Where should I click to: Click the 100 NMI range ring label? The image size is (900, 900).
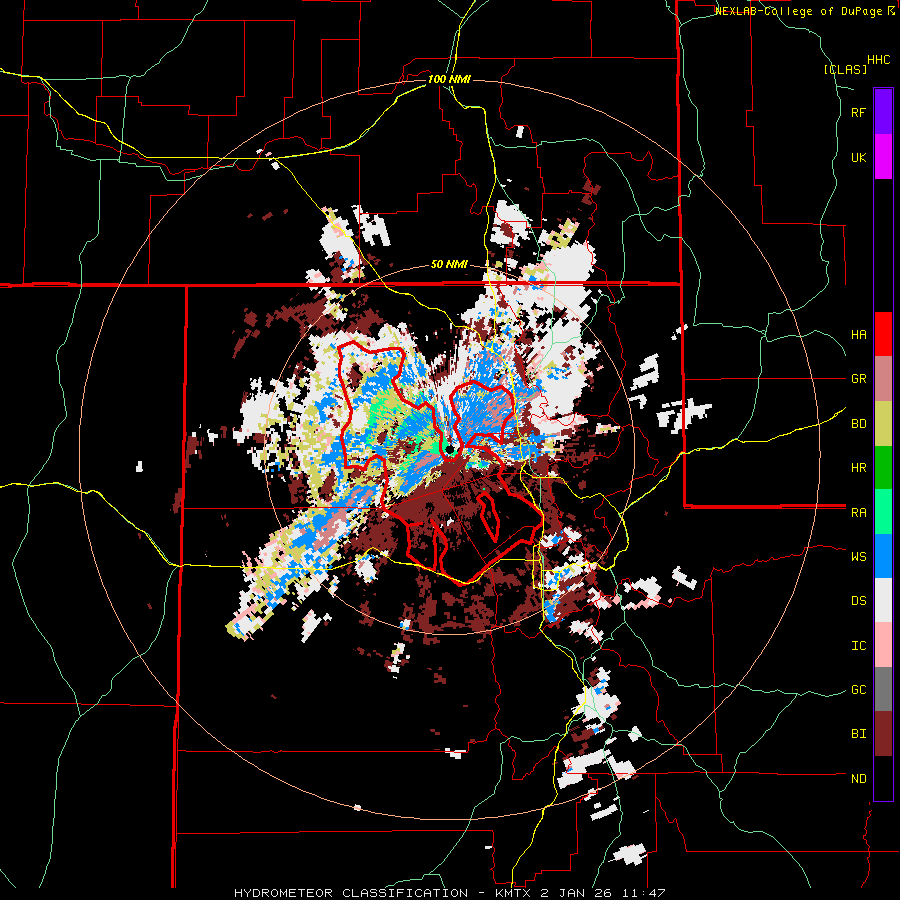[x=449, y=79]
